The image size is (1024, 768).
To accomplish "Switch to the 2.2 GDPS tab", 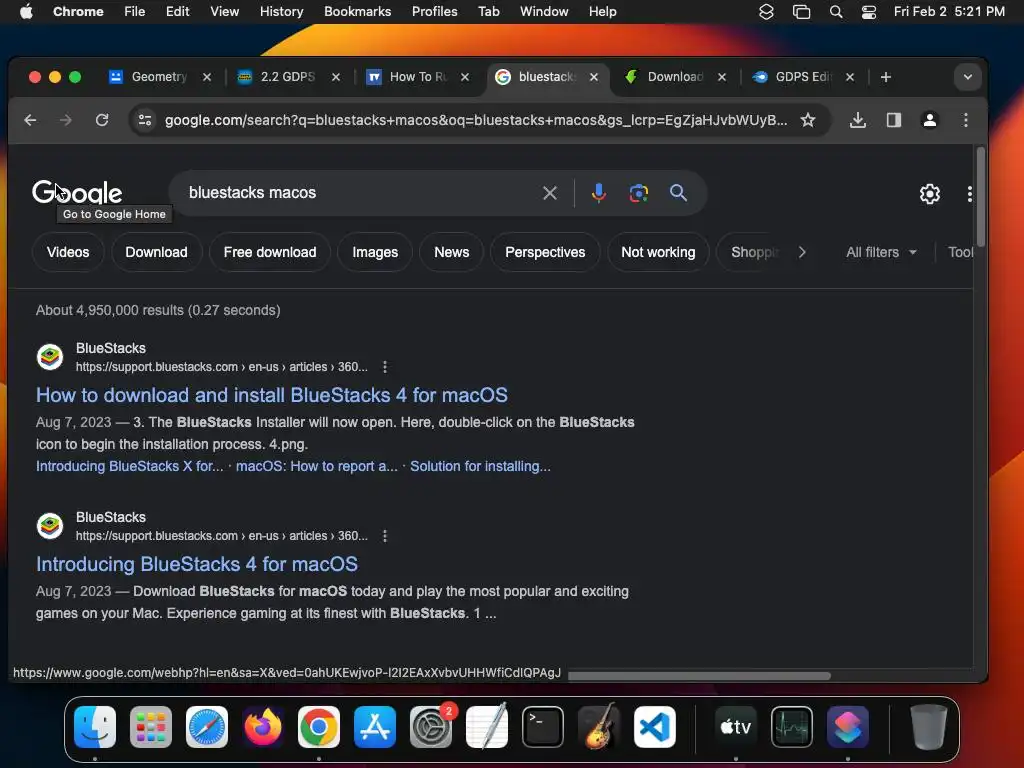I will pyautogui.click(x=288, y=77).
